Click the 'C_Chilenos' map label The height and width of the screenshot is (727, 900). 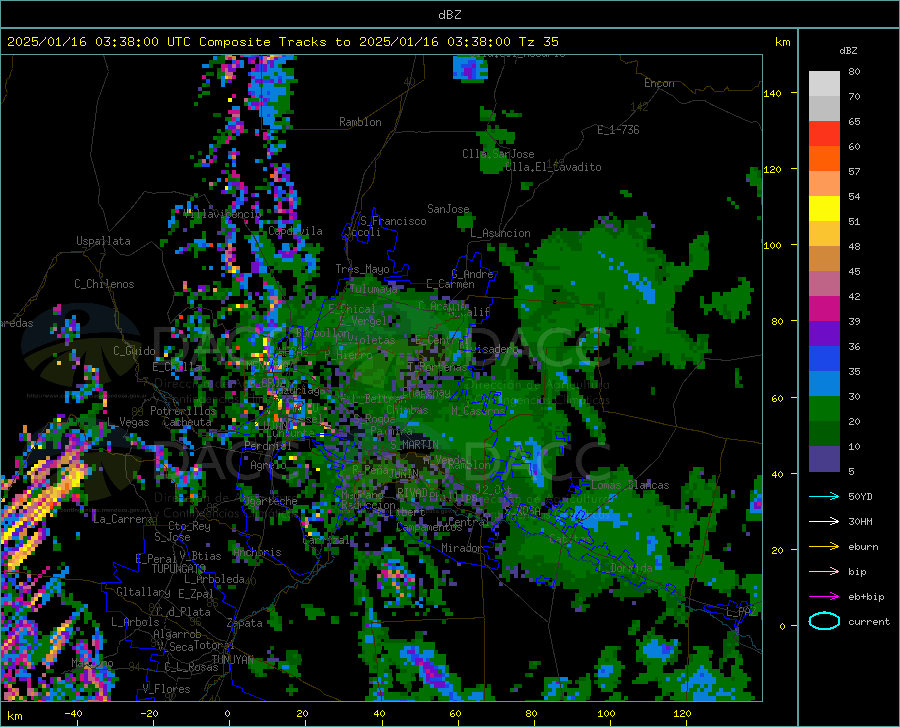[104, 284]
